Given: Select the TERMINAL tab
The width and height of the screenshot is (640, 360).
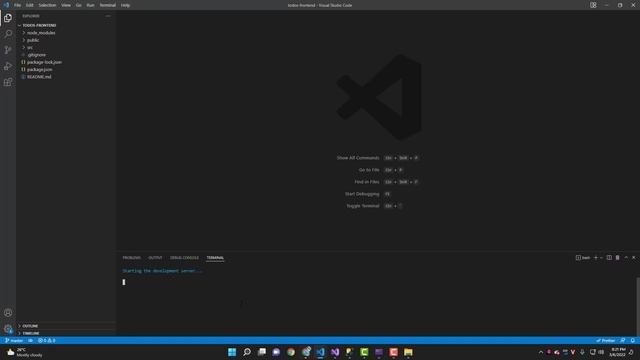Looking at the screenshot, I should tap(215, 258).
